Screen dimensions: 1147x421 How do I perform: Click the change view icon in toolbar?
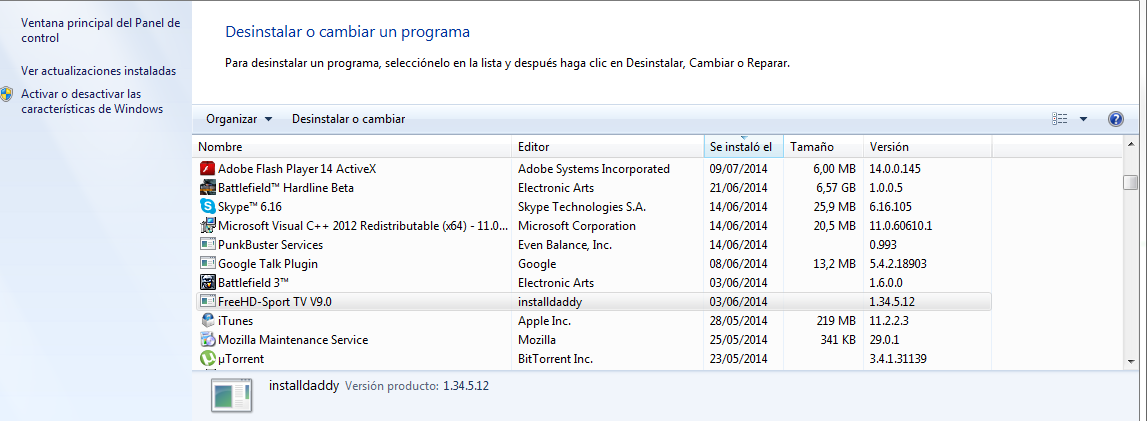[1059, 119]
